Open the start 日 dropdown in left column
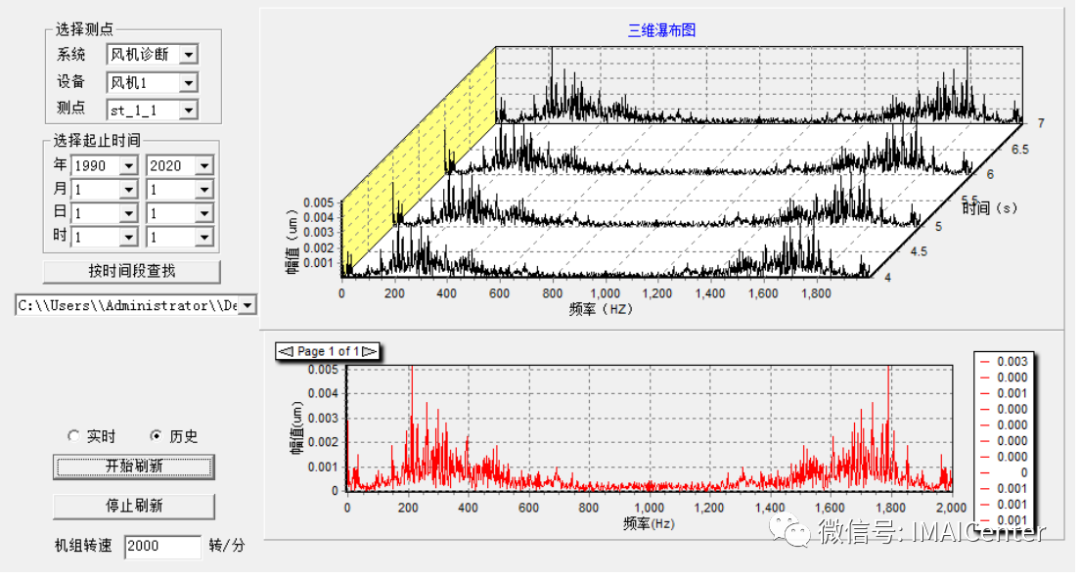This screenshot has width=1080, height=579. click(x=129, y=213)
